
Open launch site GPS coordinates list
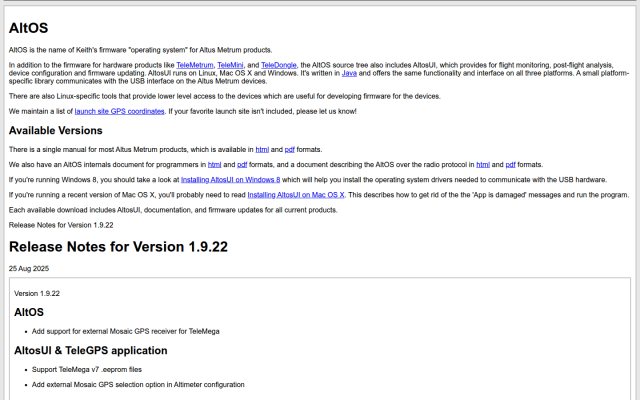pos(120,111)
